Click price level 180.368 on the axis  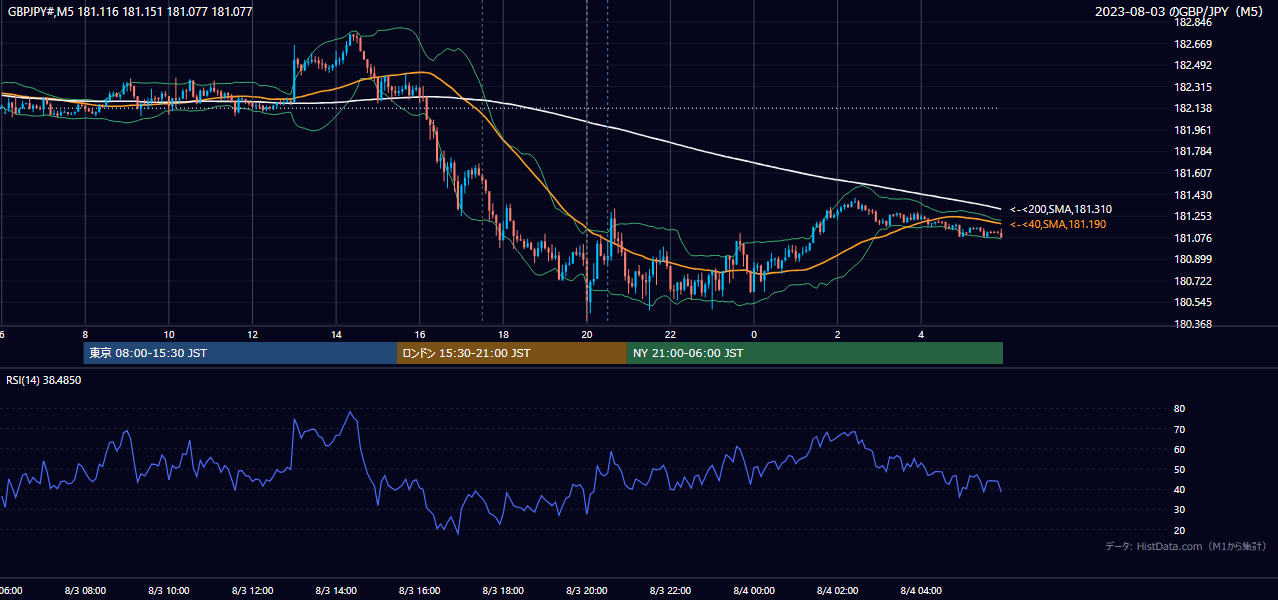pos(1193,324)
